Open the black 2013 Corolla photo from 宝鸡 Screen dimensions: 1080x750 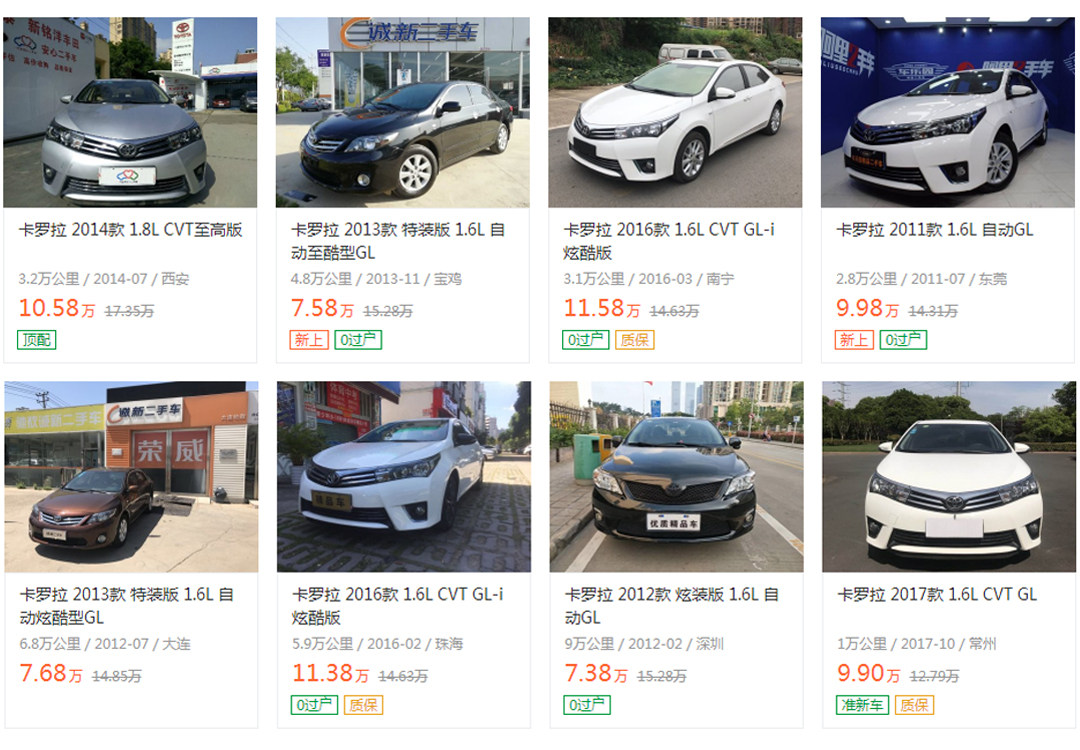[x=402, y=112]
